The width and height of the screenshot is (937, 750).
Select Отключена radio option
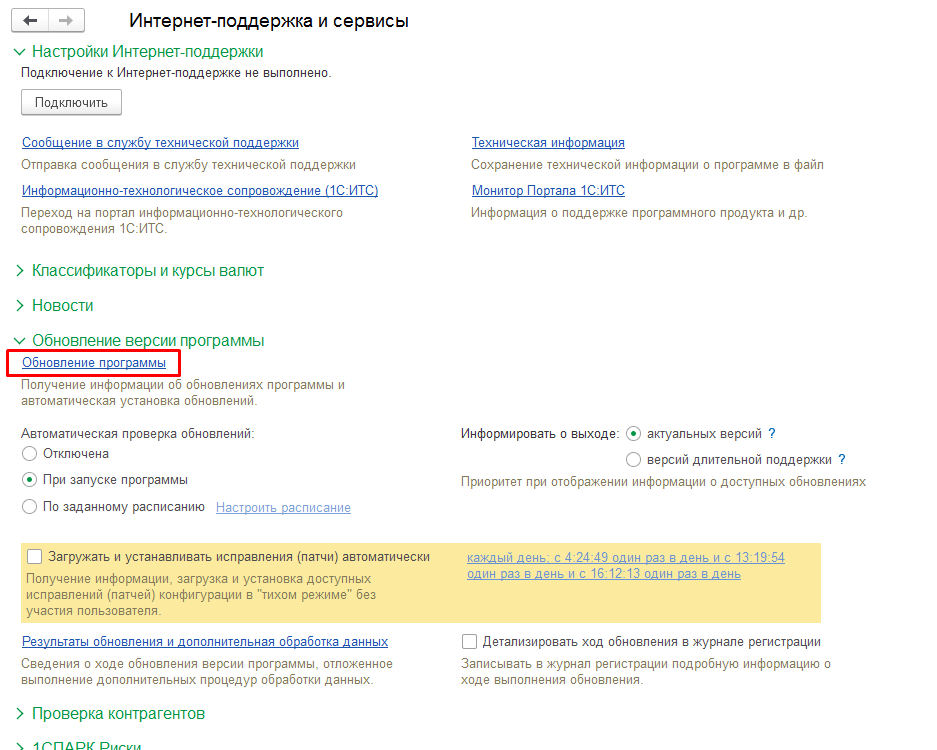click(29, 454)
